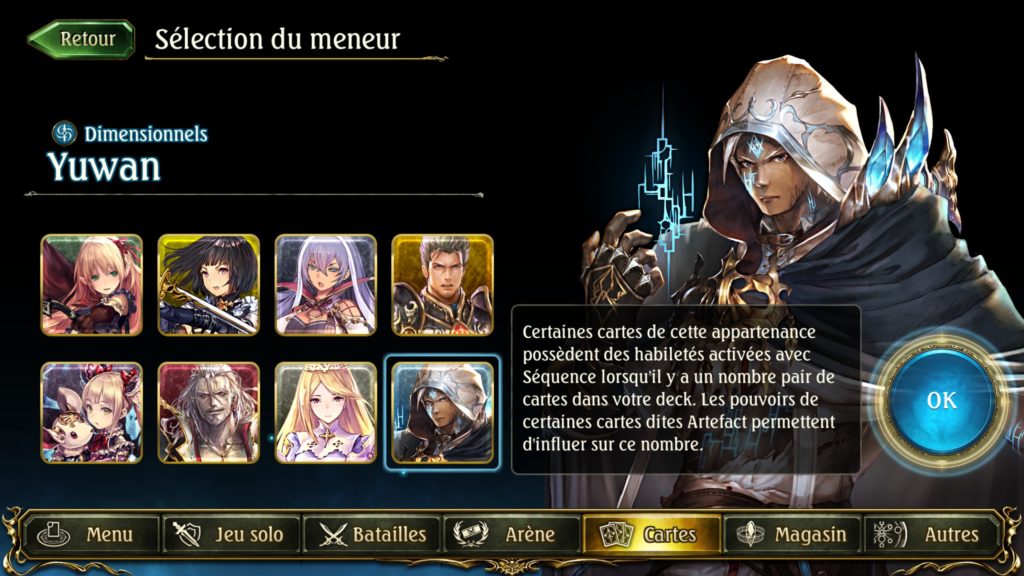Select the blonde tiara woman leader portrait

click(x=325, y=413)
